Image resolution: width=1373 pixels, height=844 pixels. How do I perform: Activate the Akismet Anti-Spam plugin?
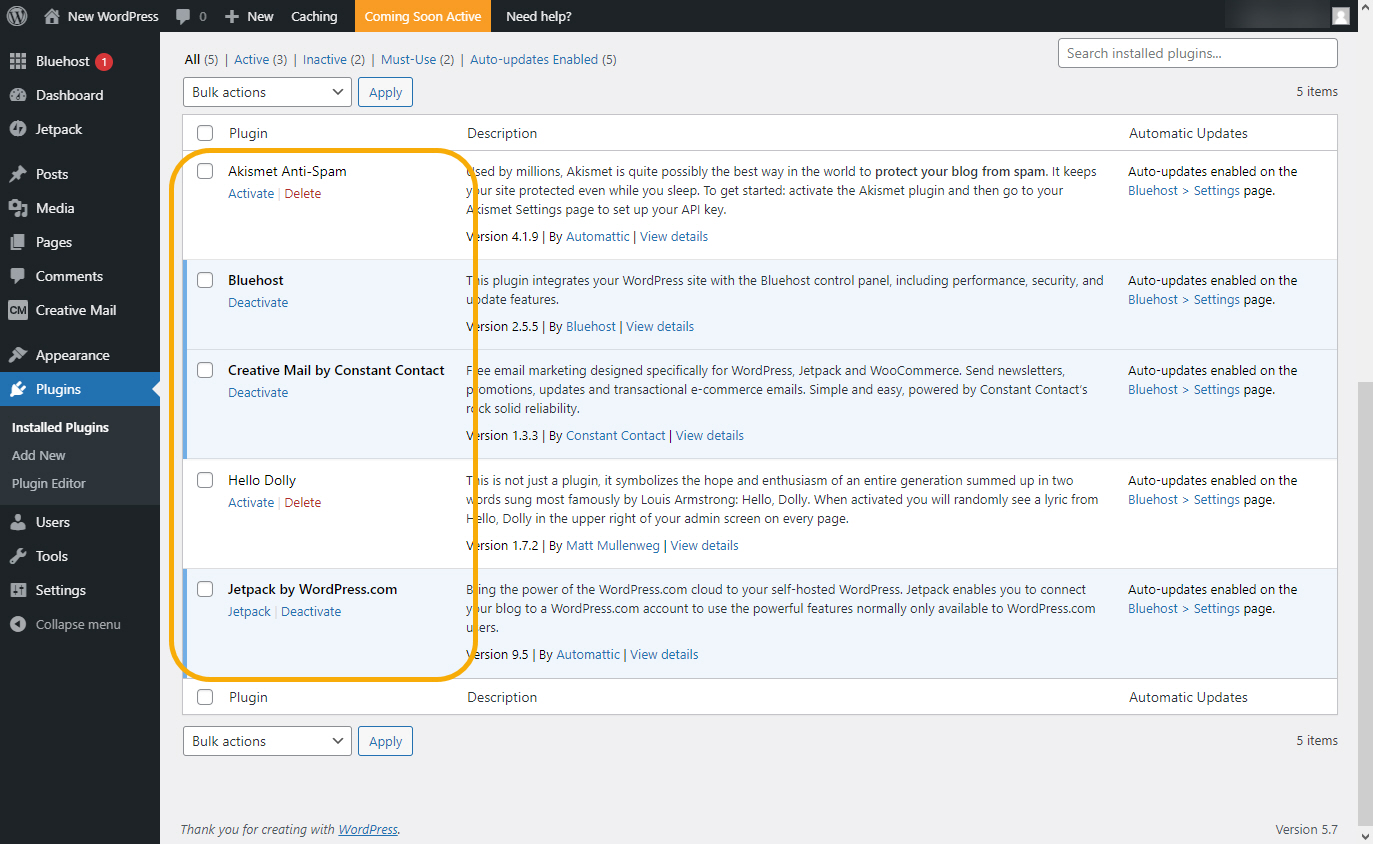pos(251,193)
